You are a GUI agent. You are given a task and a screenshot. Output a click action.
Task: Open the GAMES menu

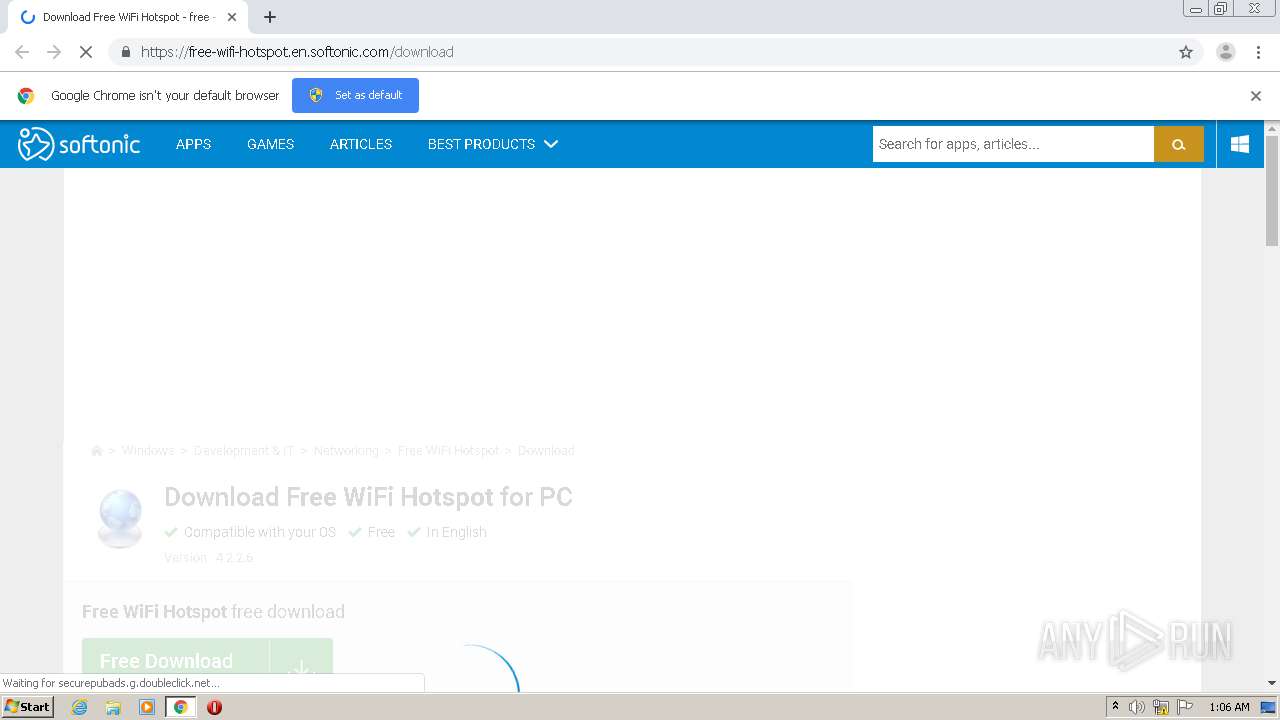270,144
